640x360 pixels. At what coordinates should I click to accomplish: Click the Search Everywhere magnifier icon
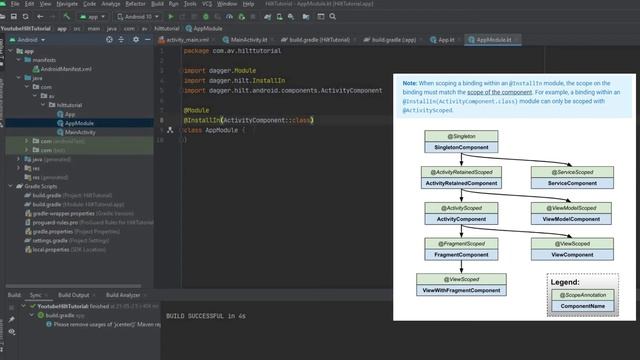(x=333, y=17)
